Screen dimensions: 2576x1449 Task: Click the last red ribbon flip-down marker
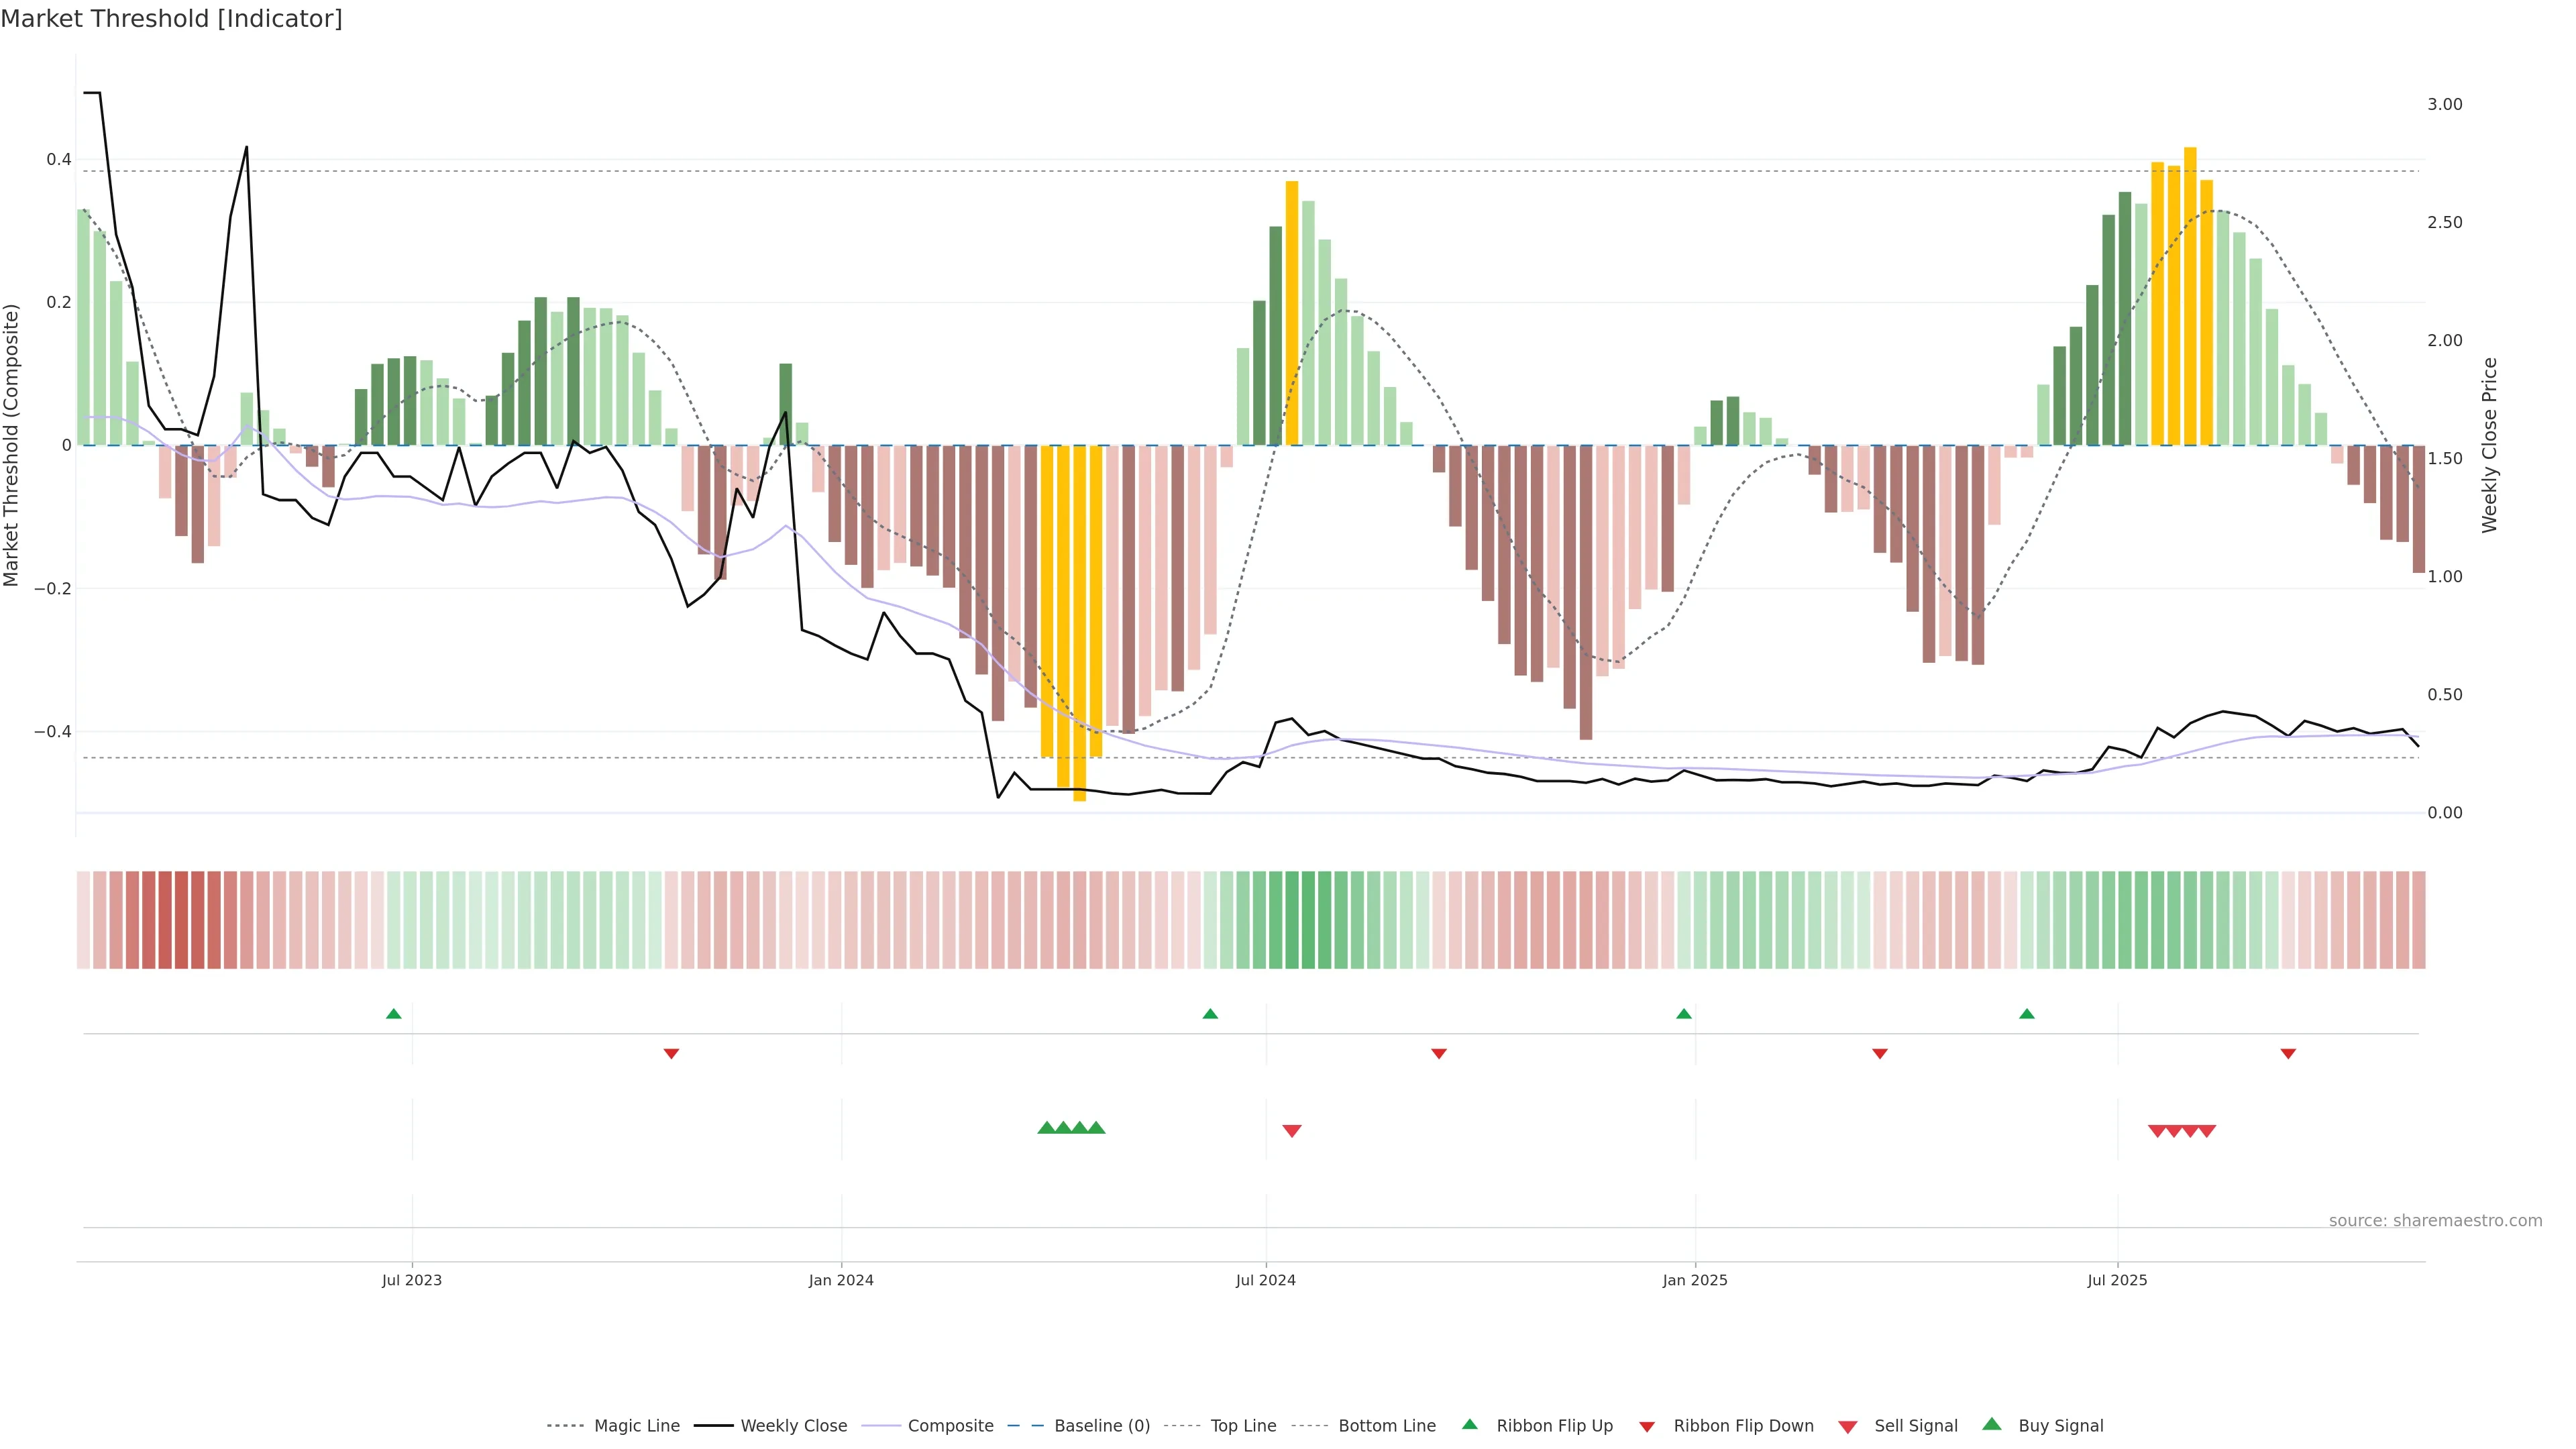click(x=2288, y=1054)
